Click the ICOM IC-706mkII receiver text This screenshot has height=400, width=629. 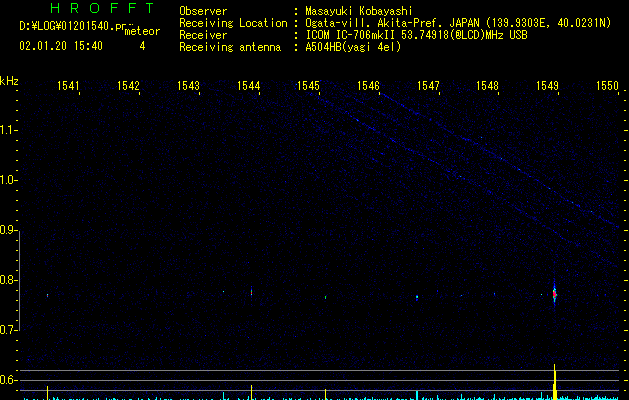[416, 35]
